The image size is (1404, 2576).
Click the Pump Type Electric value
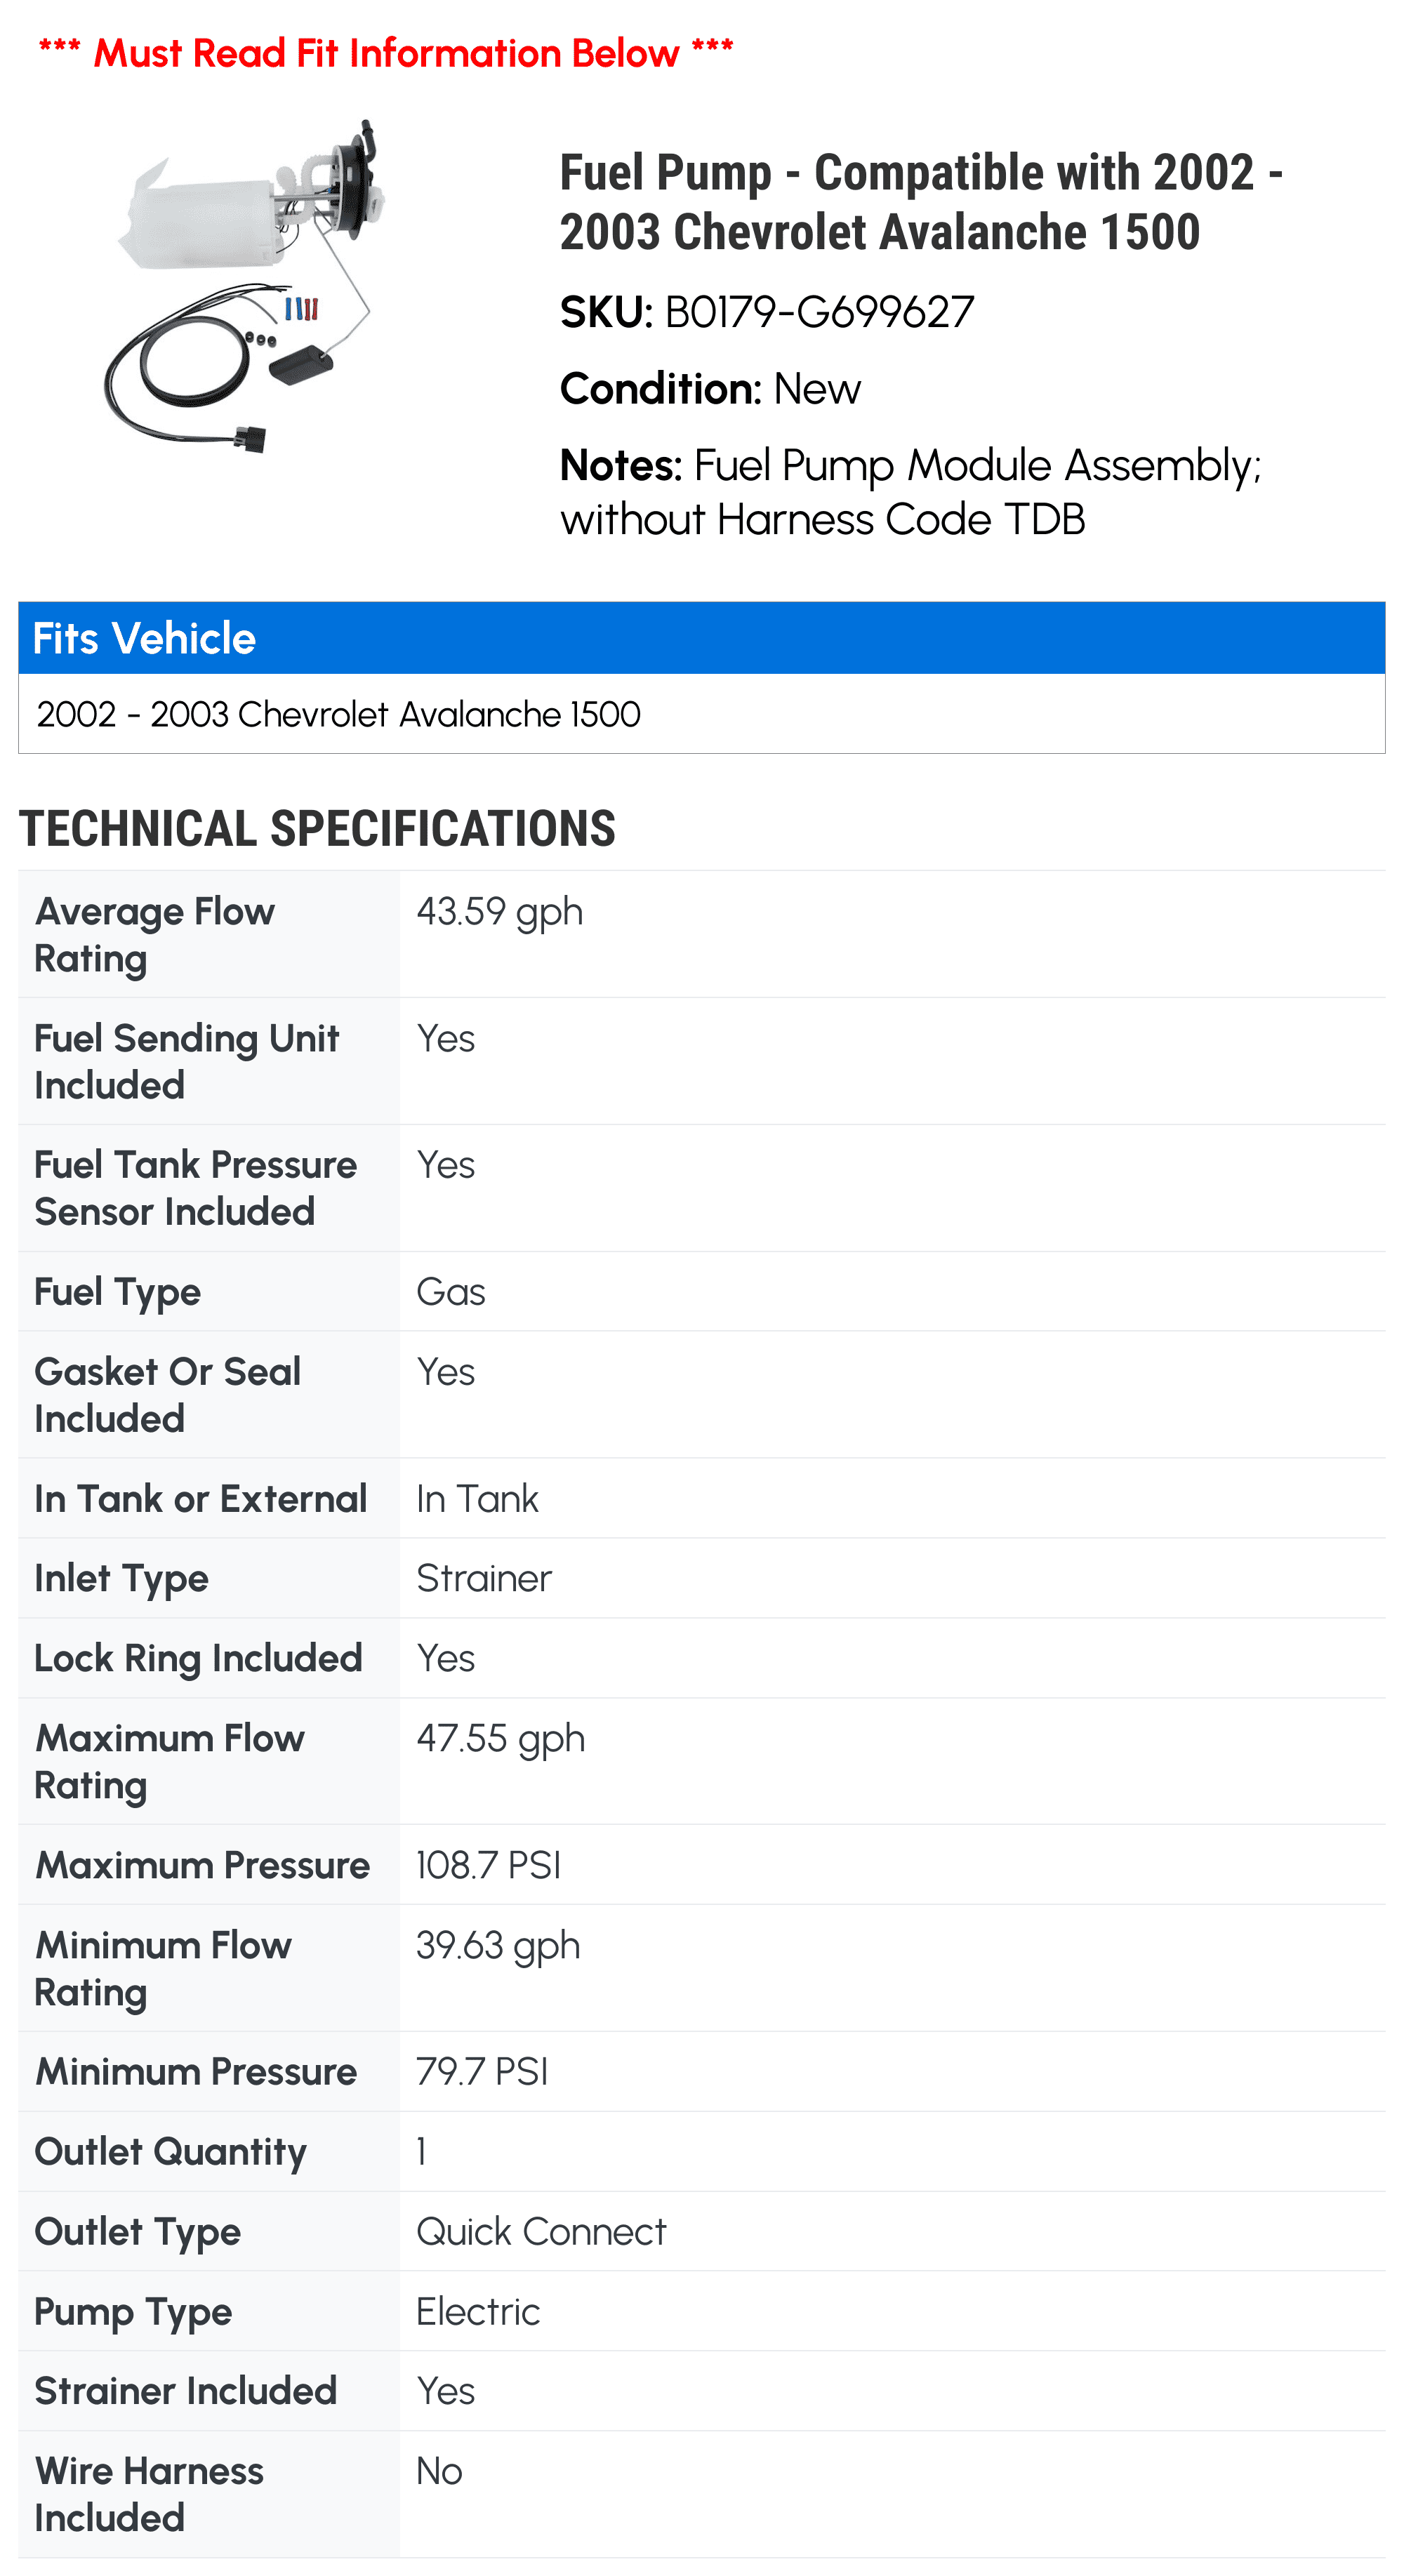478,2311
